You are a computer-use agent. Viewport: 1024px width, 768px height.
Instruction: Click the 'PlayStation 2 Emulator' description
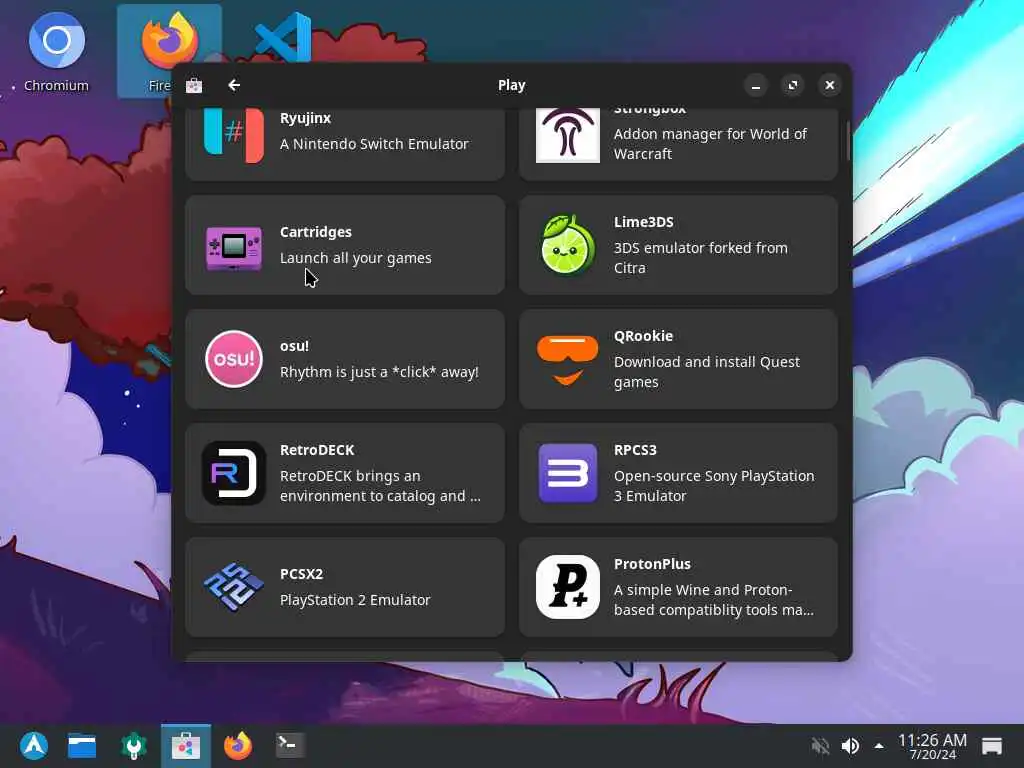(x=355, y=600)
